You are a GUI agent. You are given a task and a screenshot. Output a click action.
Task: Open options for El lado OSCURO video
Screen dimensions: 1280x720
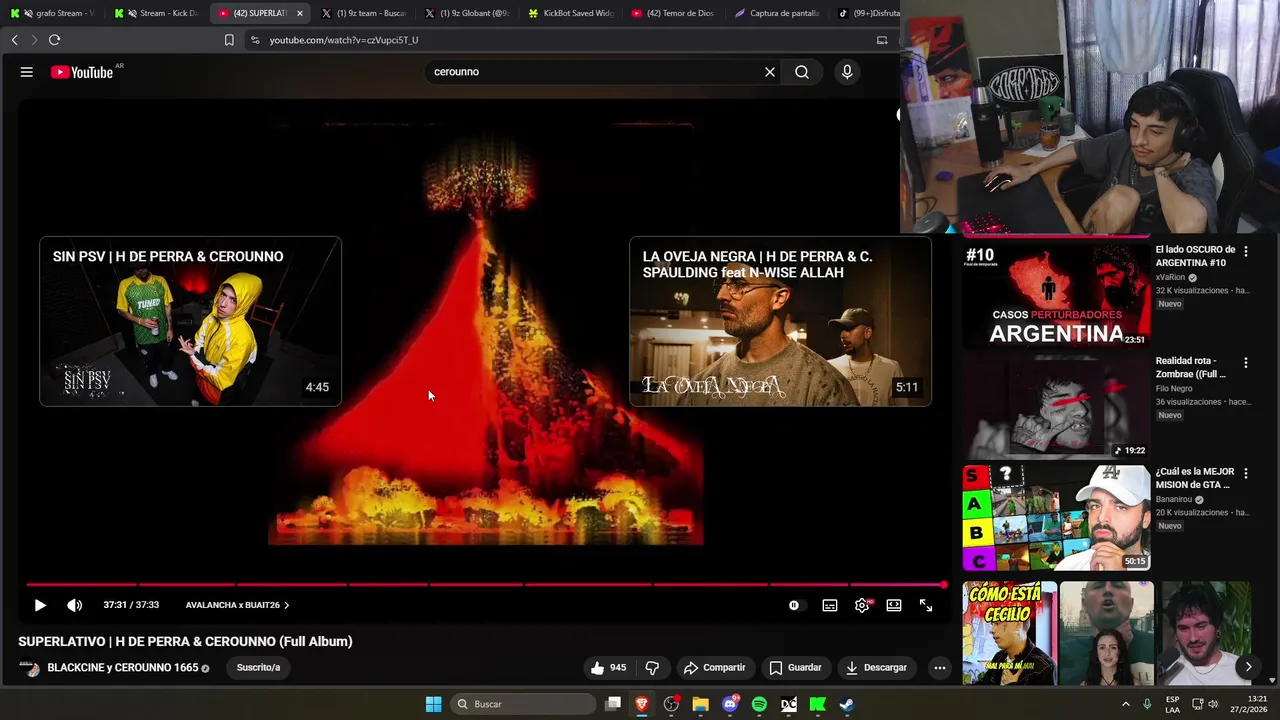tap(1246, 252)
